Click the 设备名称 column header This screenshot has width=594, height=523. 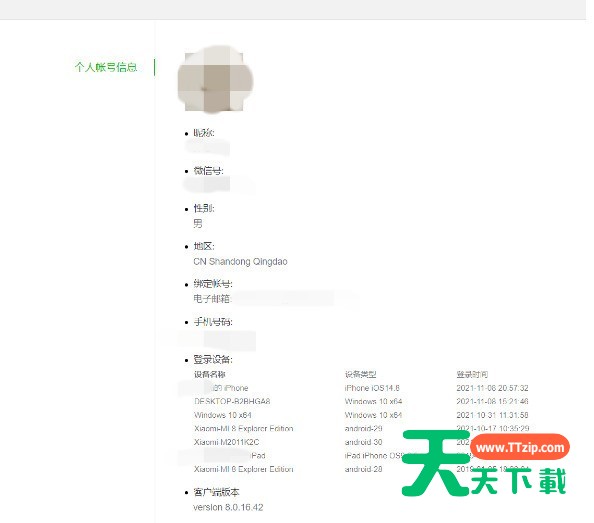209,375
